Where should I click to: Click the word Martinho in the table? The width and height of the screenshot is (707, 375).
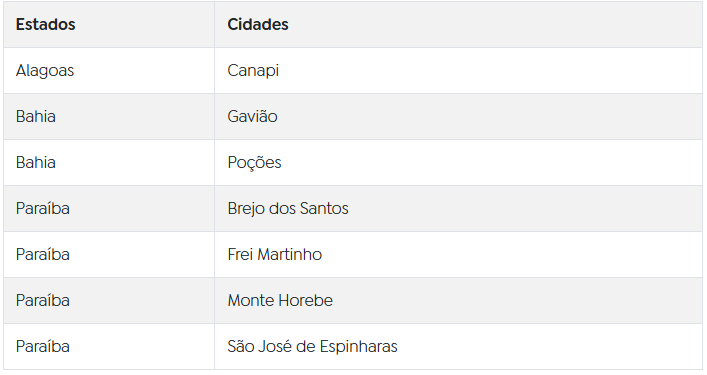[x=289, y=254]
